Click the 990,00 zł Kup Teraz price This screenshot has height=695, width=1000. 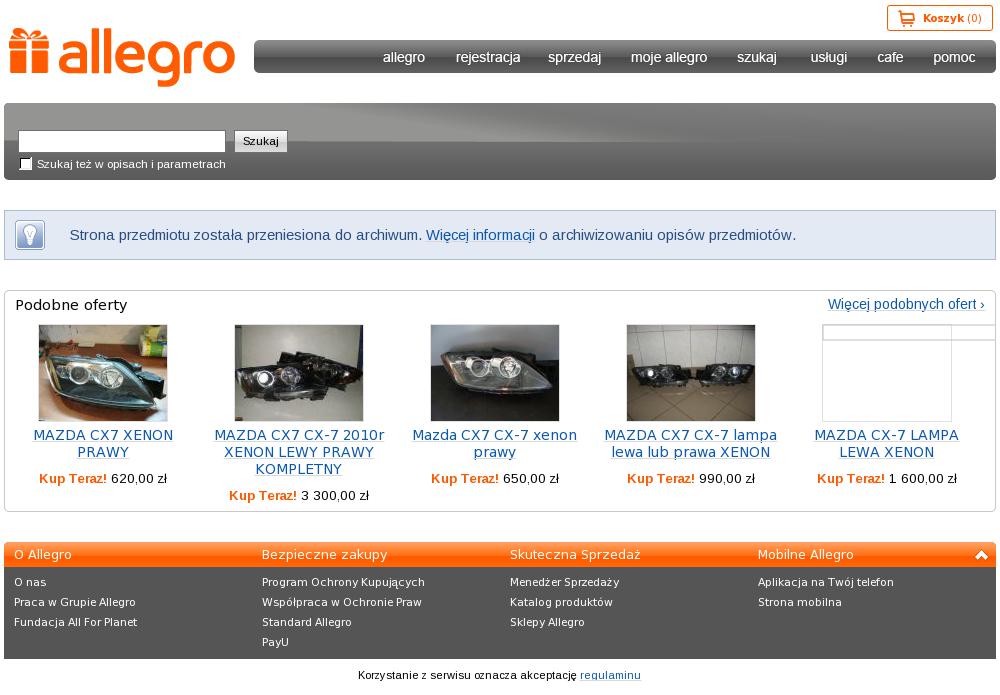coord(691,478)
